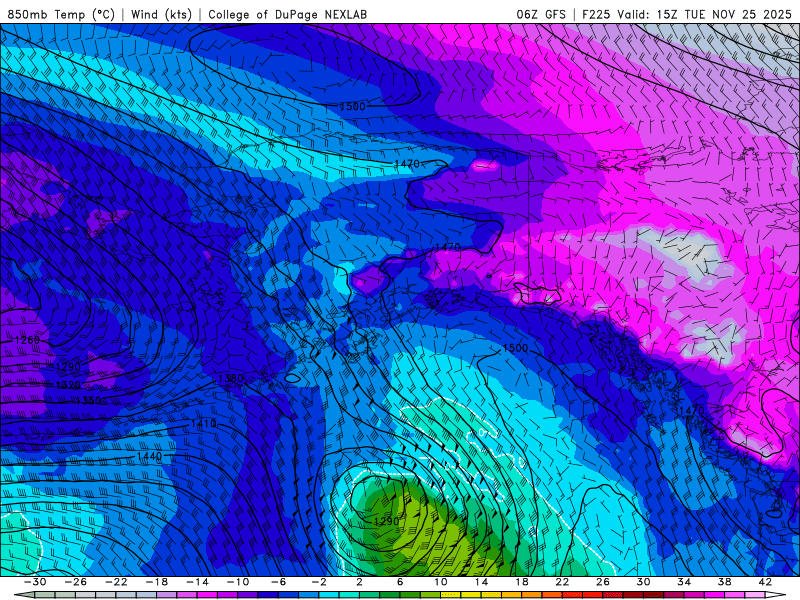Click the '-22' colorbar scale label
The width and height of the screenshot is (800, 600).
point(116,582)
